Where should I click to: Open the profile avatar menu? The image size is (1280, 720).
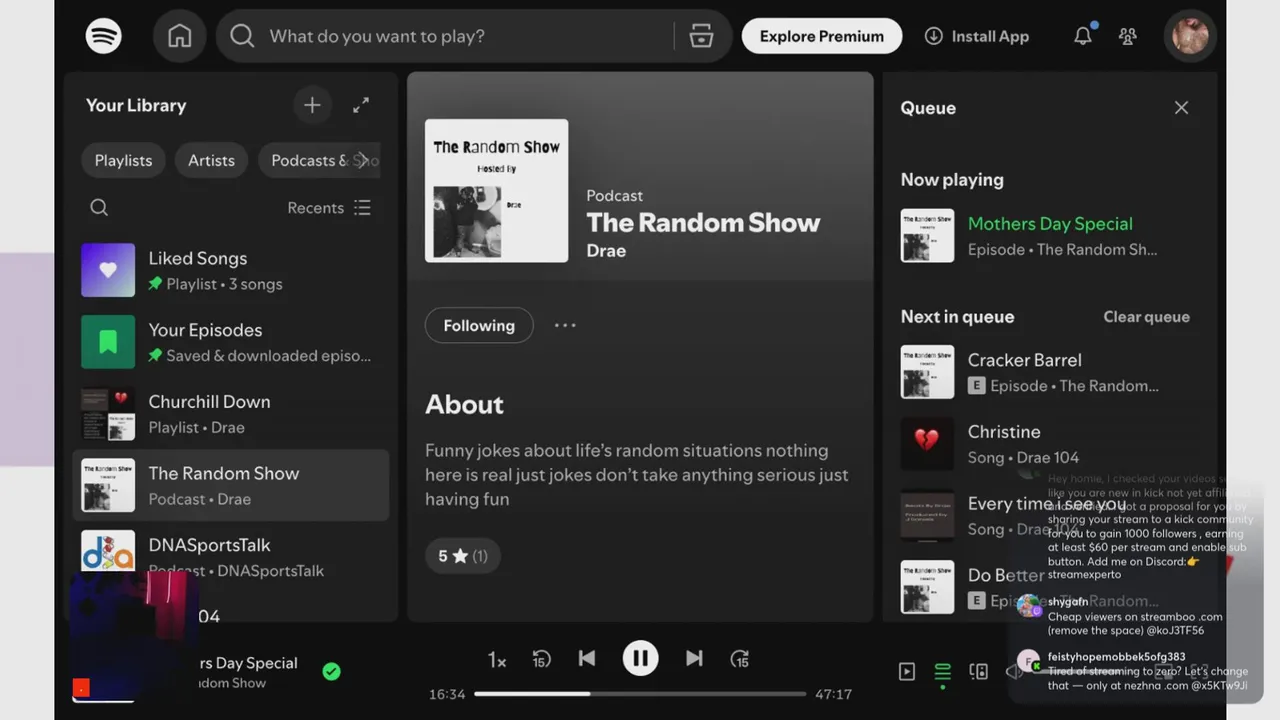point(1190,36)
